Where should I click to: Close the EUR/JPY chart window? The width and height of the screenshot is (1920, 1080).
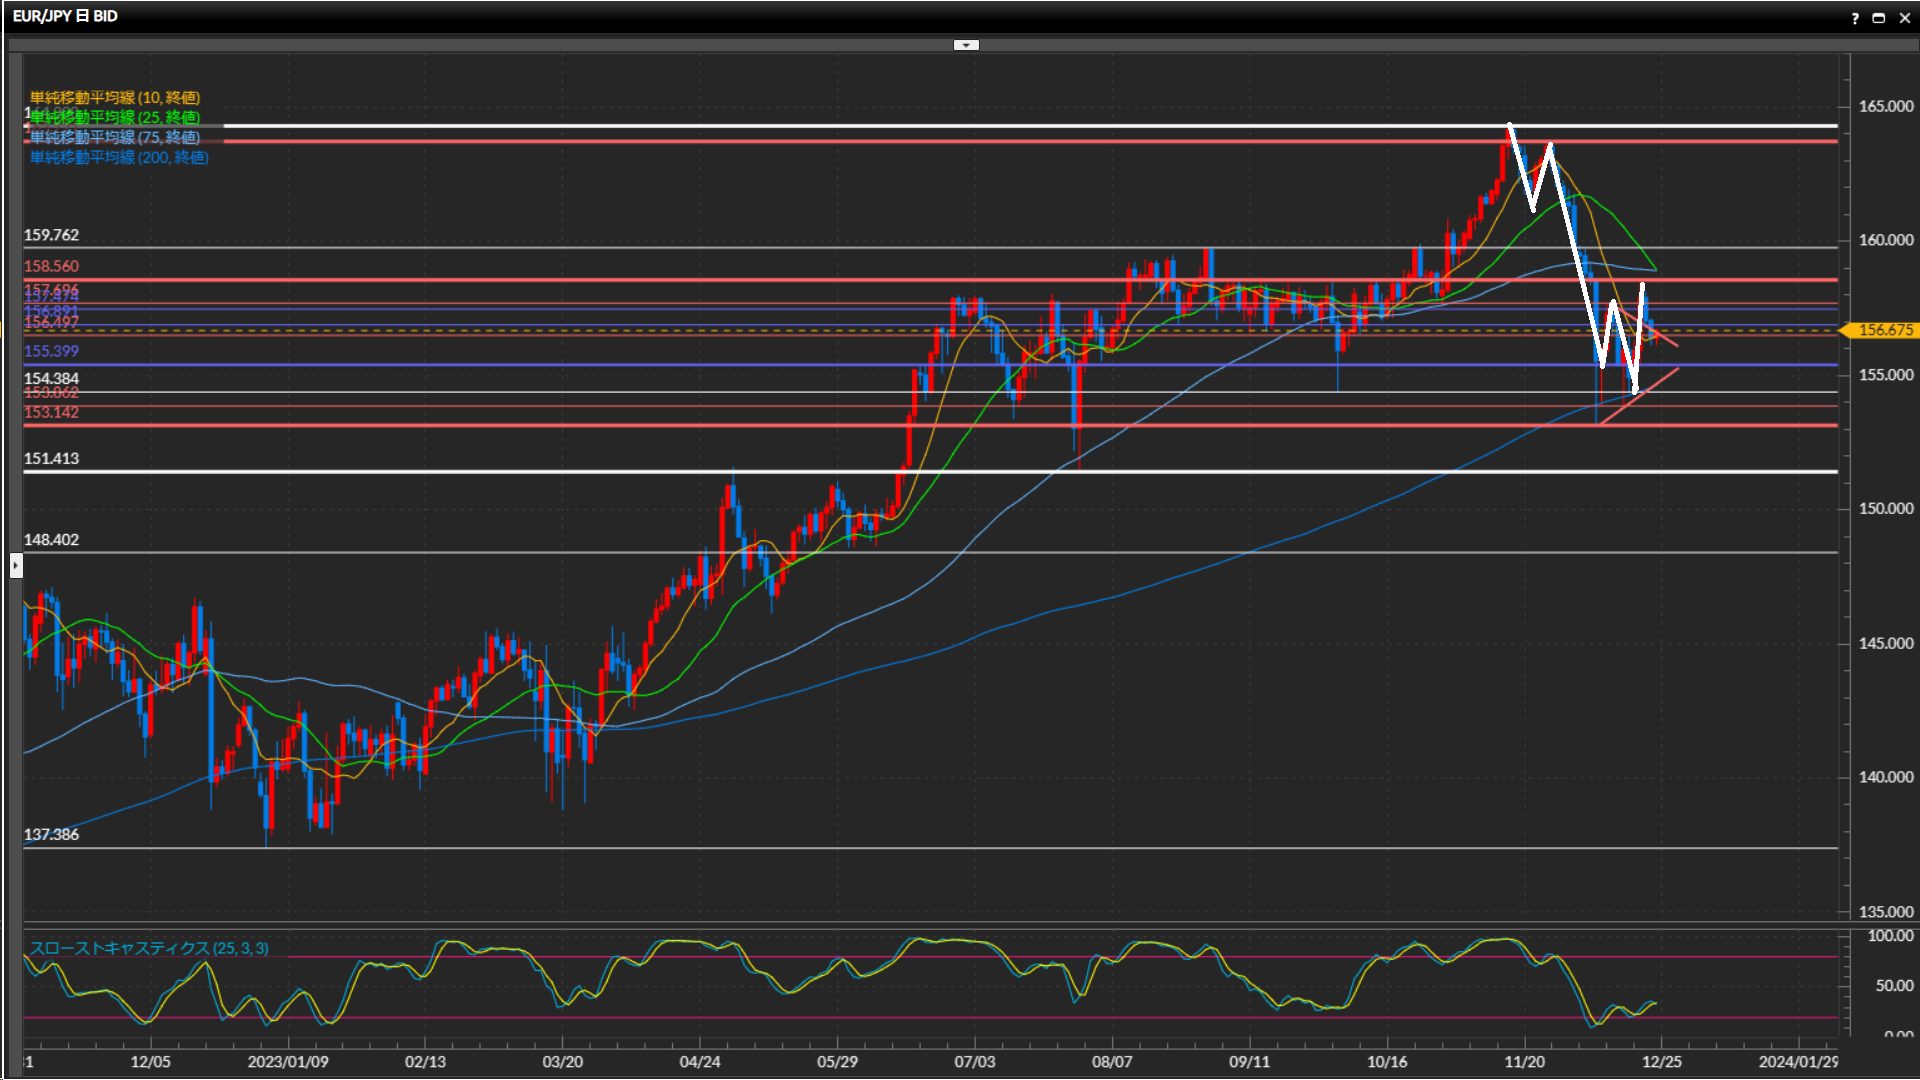click(1904, 18)
